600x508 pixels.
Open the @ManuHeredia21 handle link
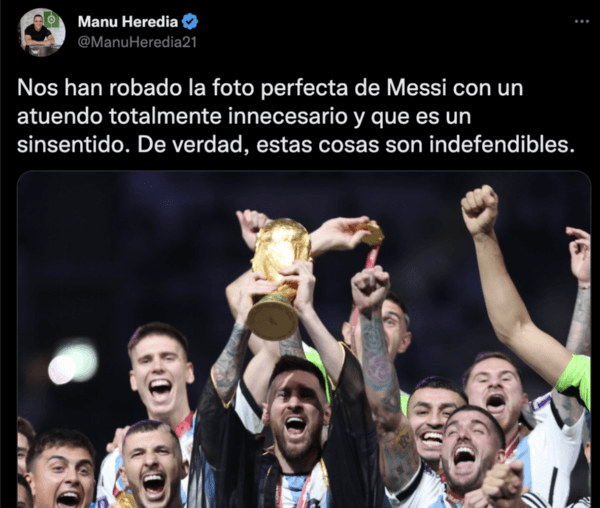tap(137, 42)
